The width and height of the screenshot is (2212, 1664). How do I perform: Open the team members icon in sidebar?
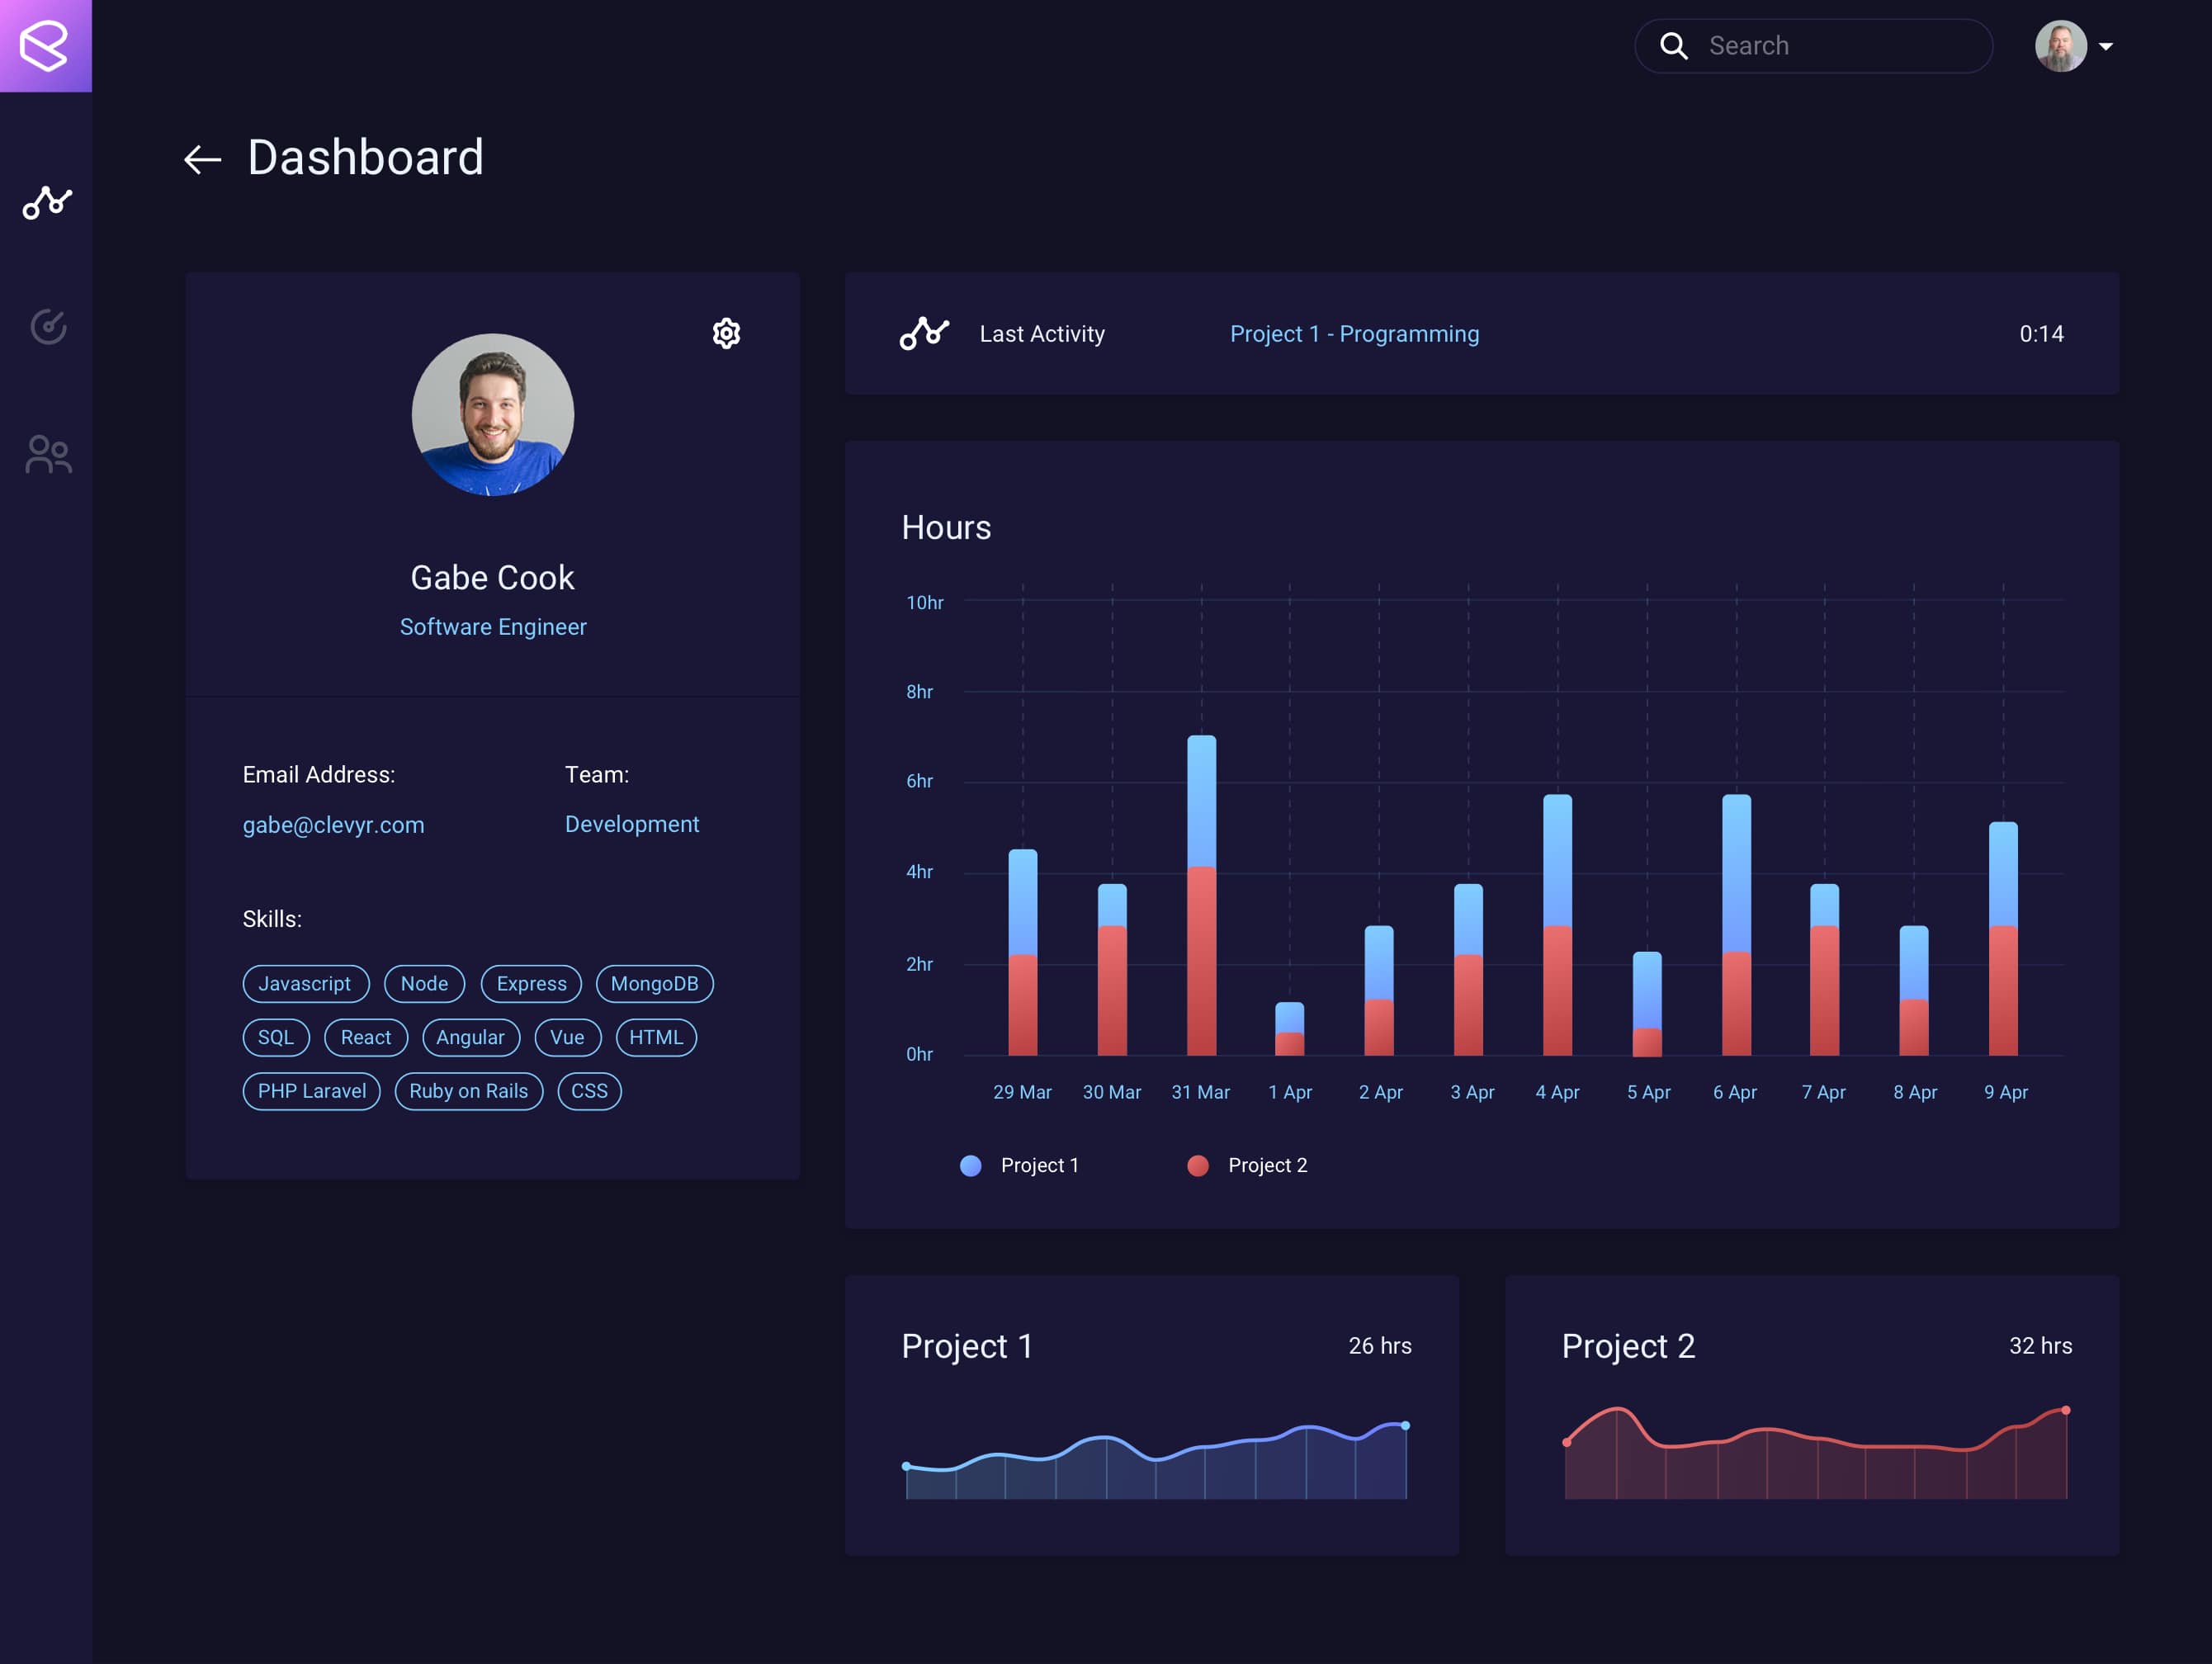(x=47, y=452)
